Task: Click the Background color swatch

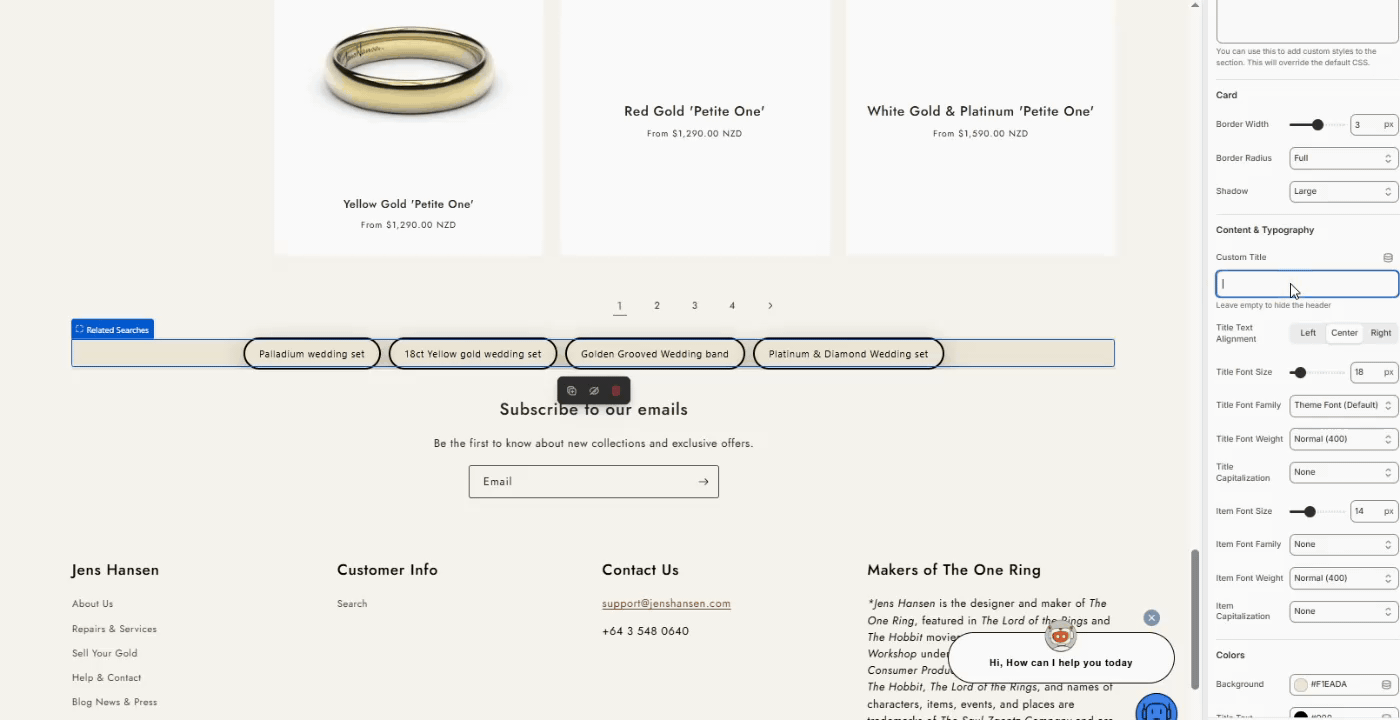Action: 1301,685
